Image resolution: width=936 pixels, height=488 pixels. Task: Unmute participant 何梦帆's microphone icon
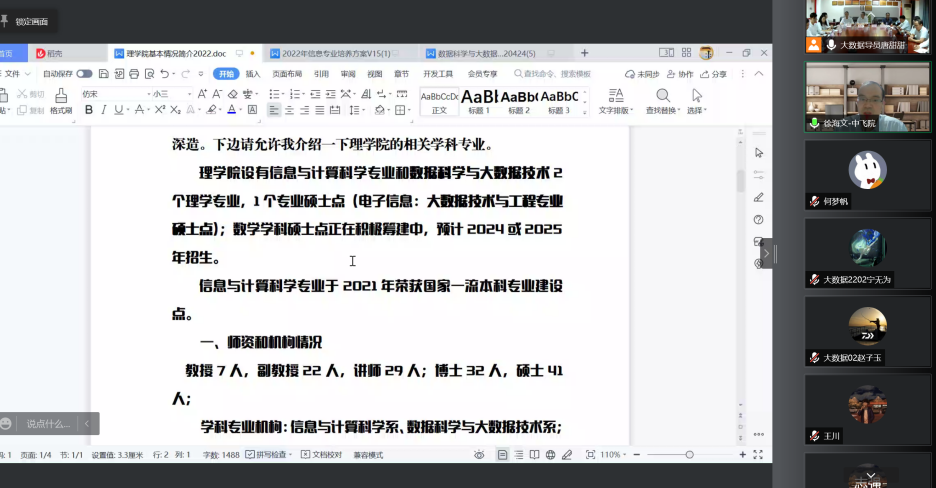click(814, 202)
